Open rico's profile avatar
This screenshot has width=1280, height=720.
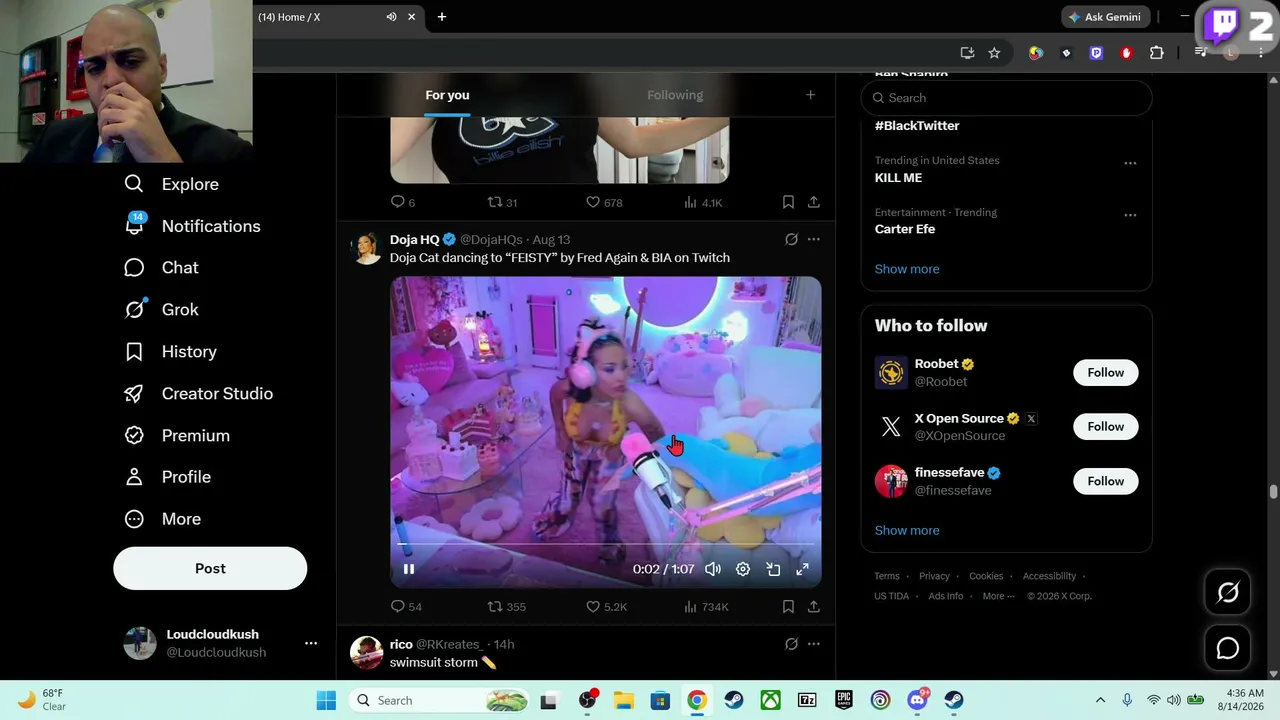pos(367,653)
